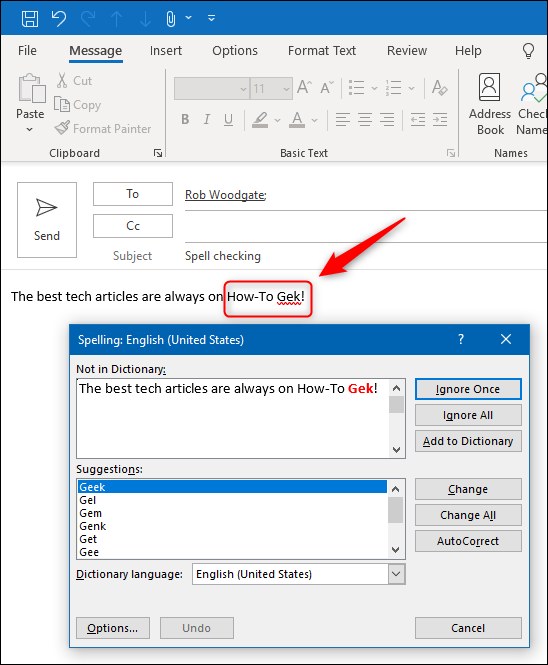Go to previous item with up arrow
Viewport: 548px width, 665px height.
116,19
